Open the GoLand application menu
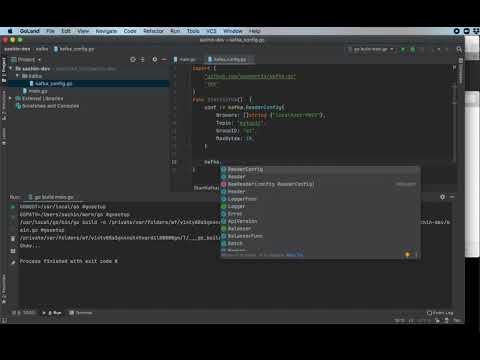This screenshot has height=360, width=480. coord(30,31)
